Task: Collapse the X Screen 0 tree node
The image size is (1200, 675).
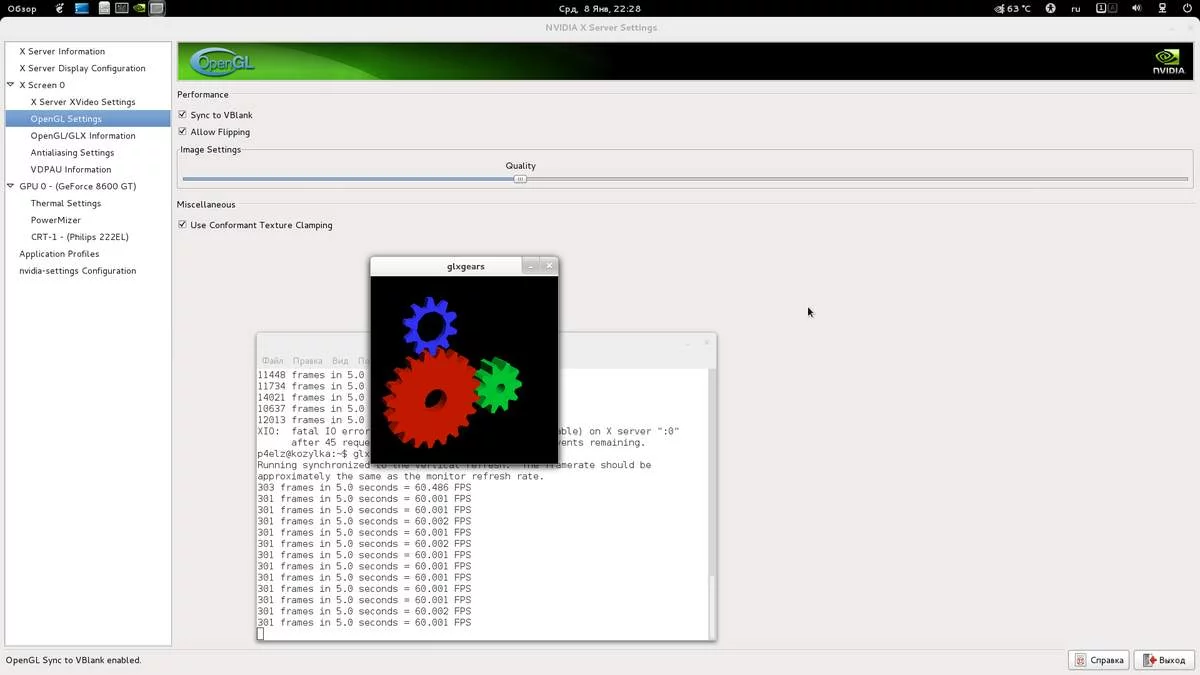Action: [x=10, y=85]
